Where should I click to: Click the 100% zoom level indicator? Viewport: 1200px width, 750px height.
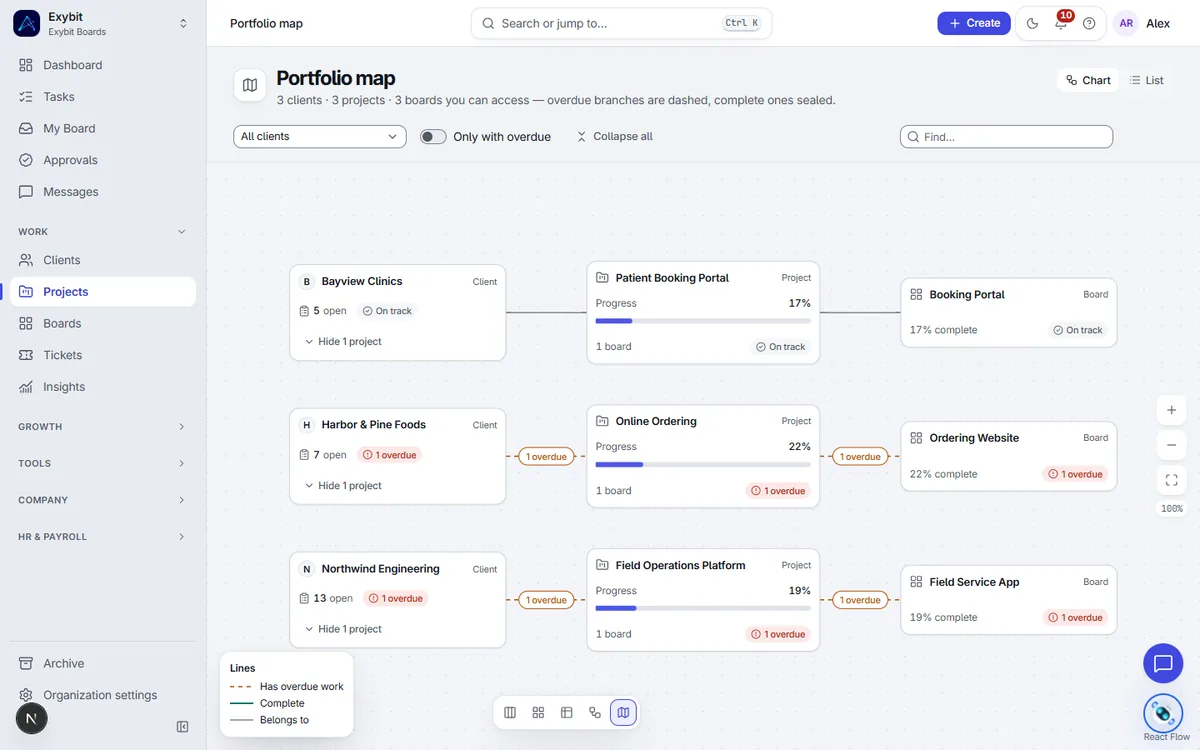[1171, 509]
